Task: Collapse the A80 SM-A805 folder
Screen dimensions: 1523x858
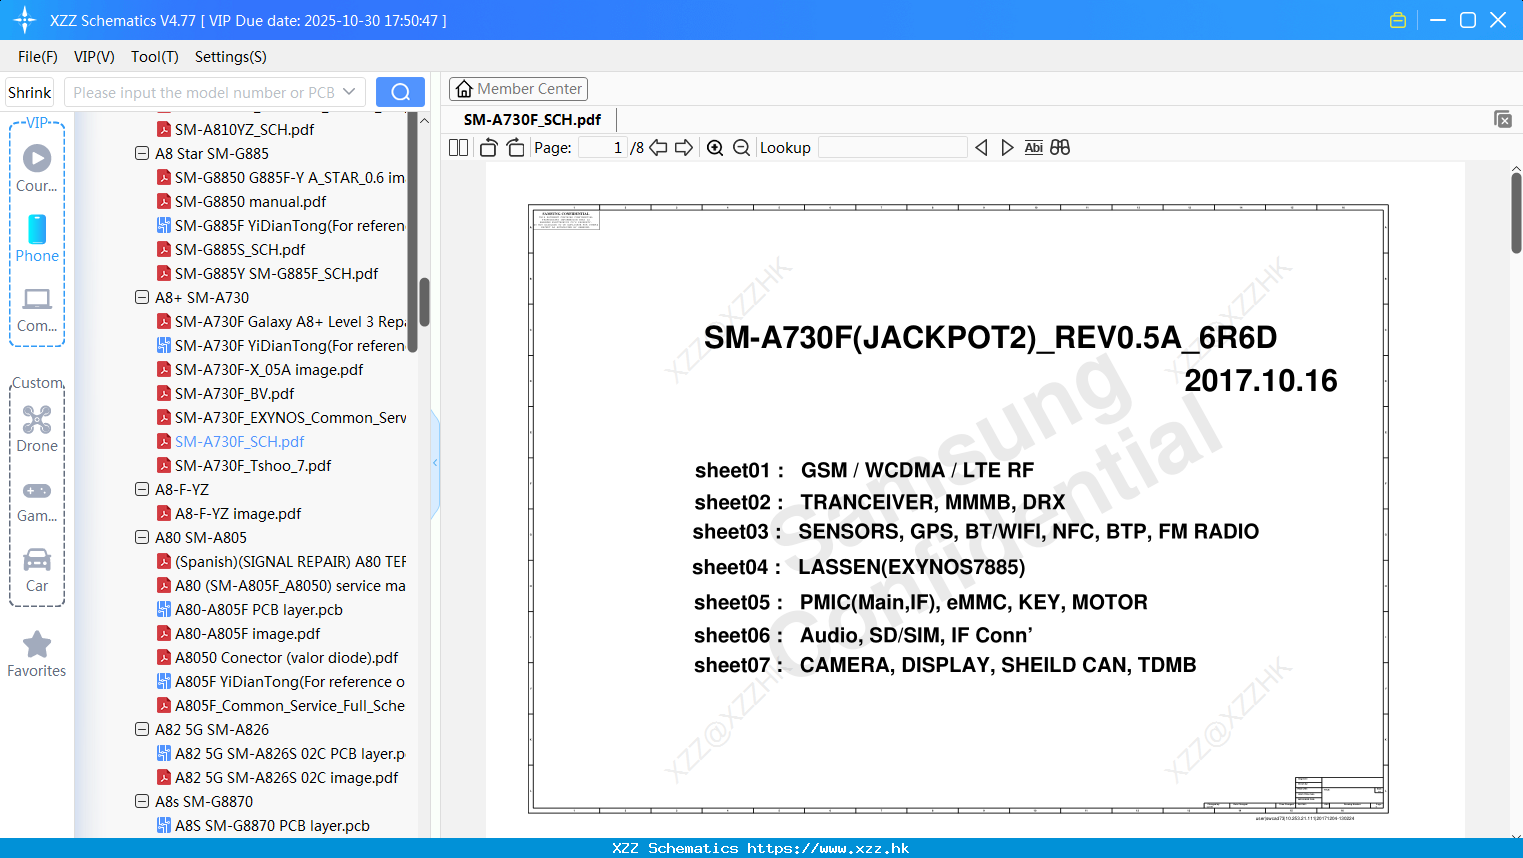Action: point(142,538)
